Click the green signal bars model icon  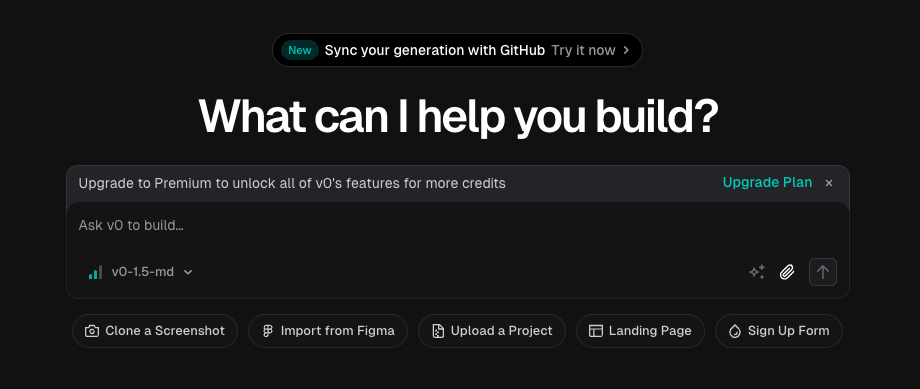pos(95,272)
